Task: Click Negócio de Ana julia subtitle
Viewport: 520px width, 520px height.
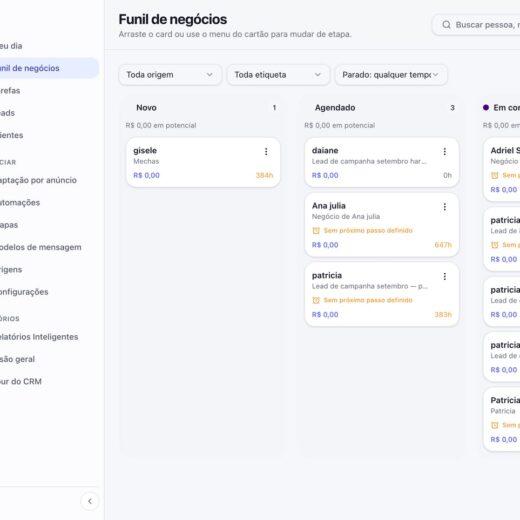Action: tap(346, 217)
